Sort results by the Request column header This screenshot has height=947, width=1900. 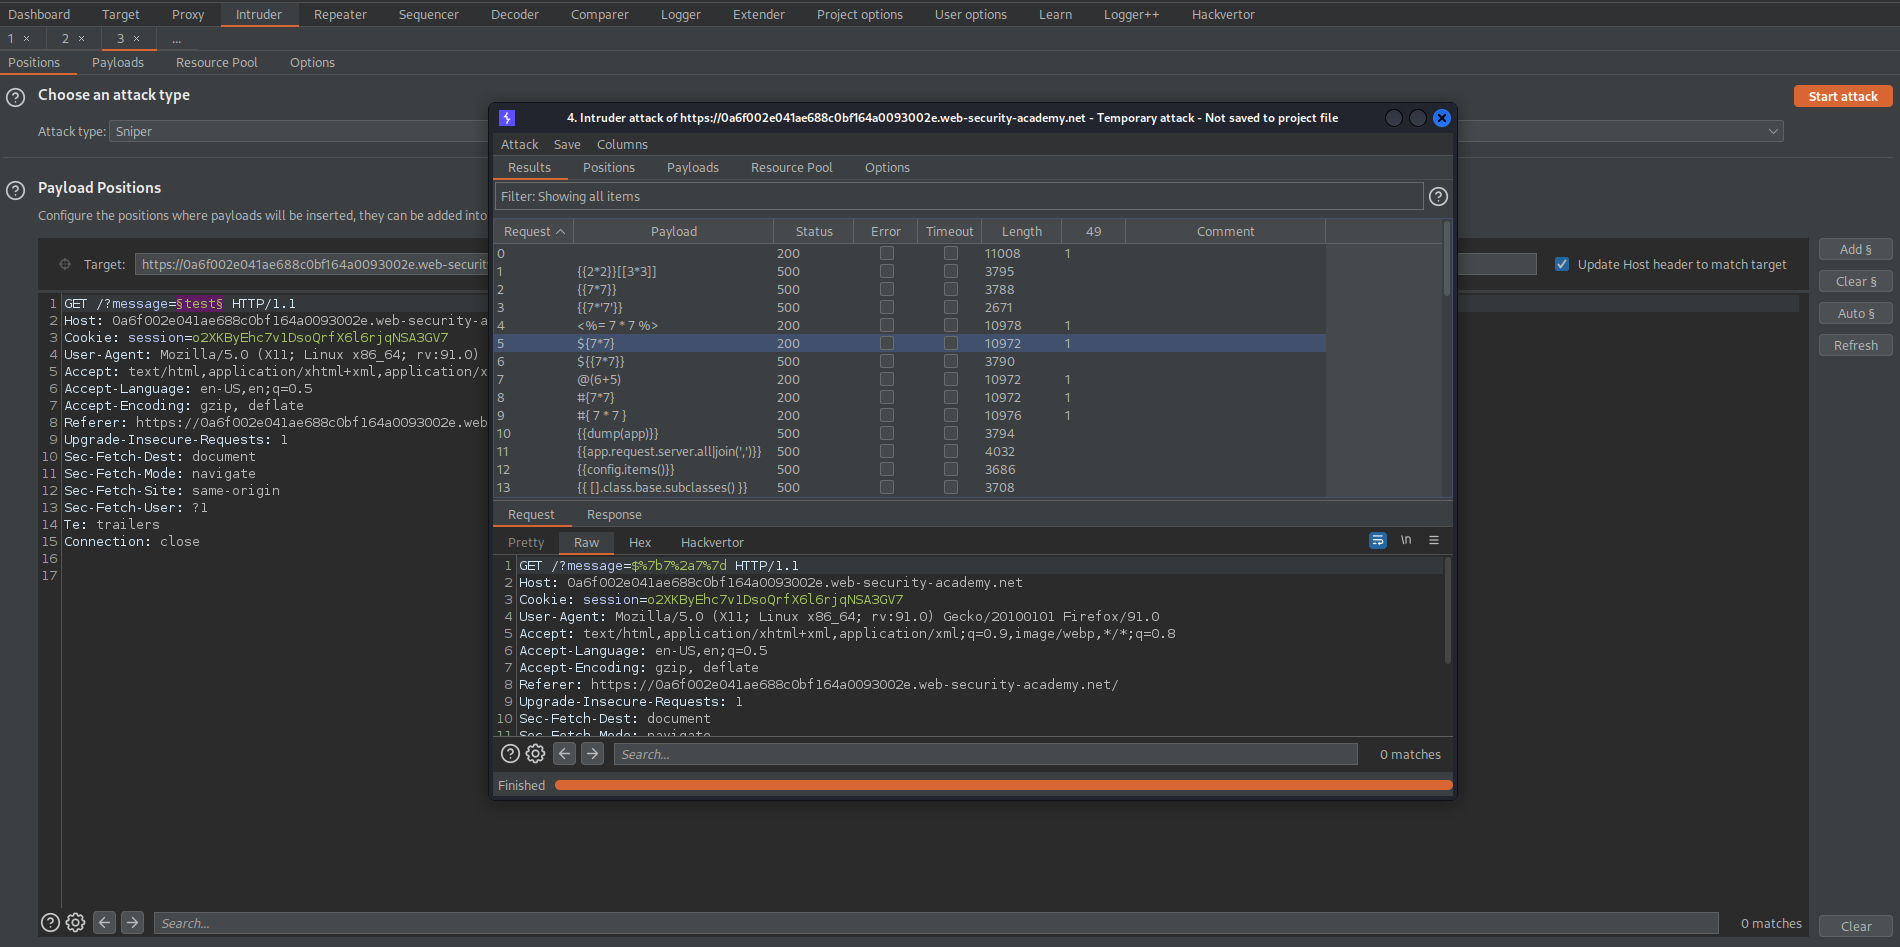[x=533, y=232]
